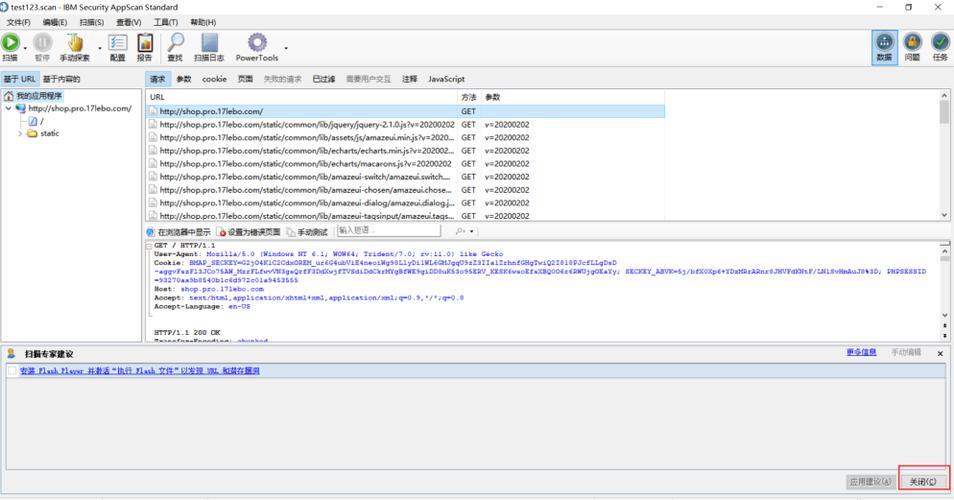Switch to the 已过滤 tab
954x500 pixels.
(324, 79)
